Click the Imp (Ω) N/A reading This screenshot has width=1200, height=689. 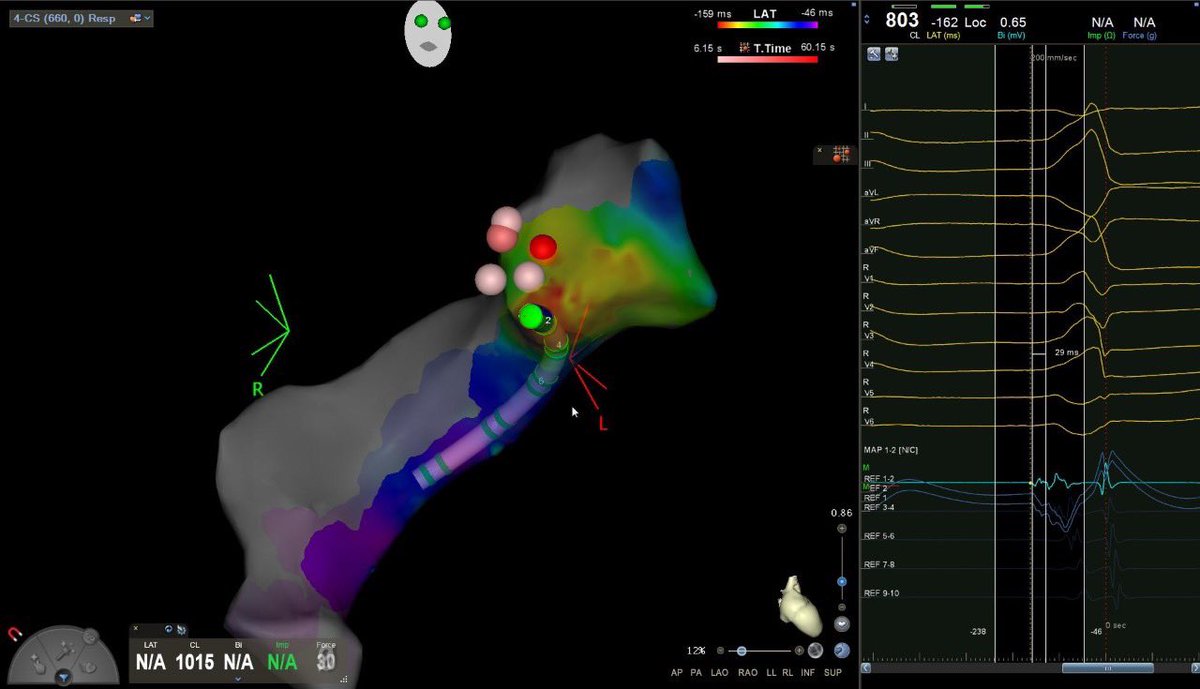[x=1102, y=21]
